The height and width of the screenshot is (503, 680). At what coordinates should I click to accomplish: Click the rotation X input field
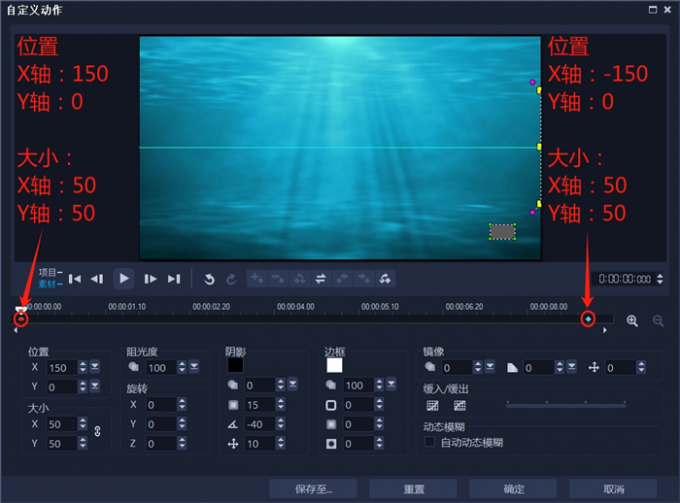(x=161, y=405)
